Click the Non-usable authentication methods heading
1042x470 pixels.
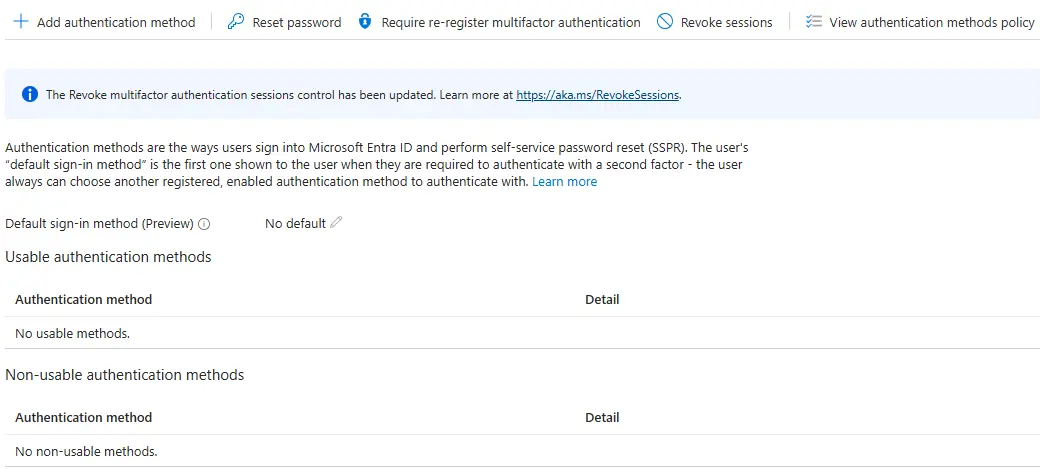pos(124,375)
